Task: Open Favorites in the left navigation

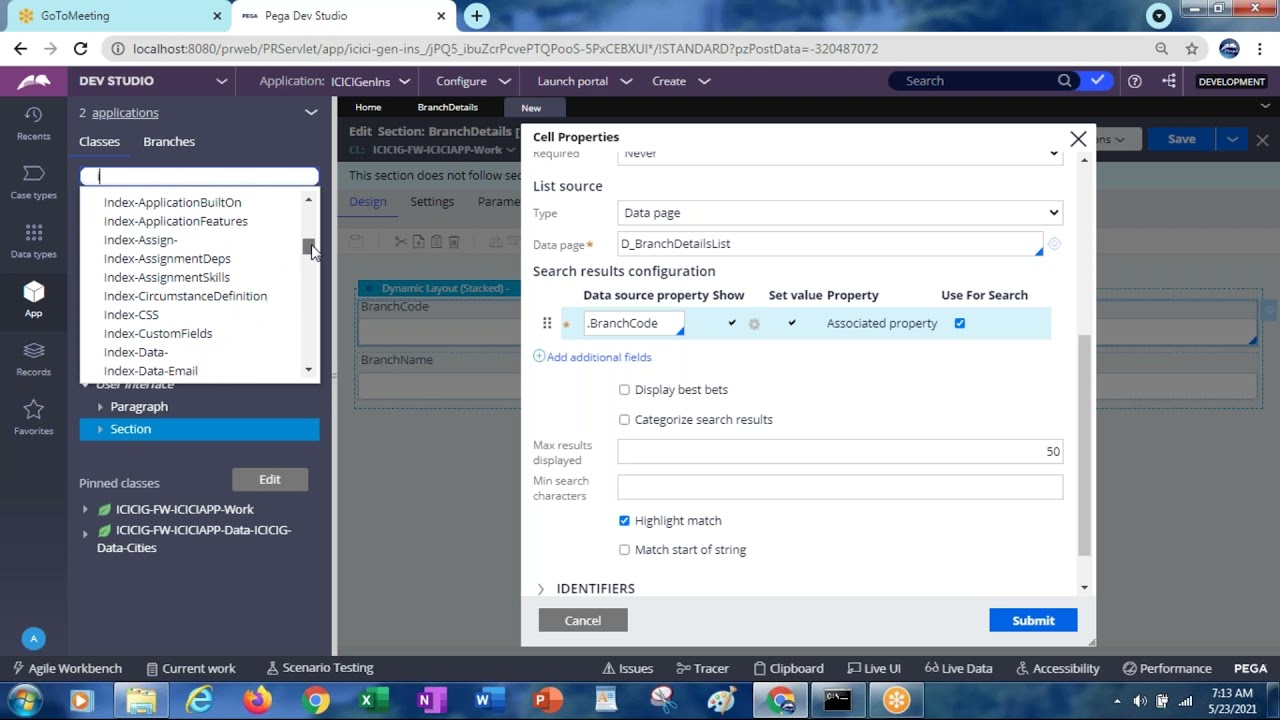Action: (x=33, y=418)
